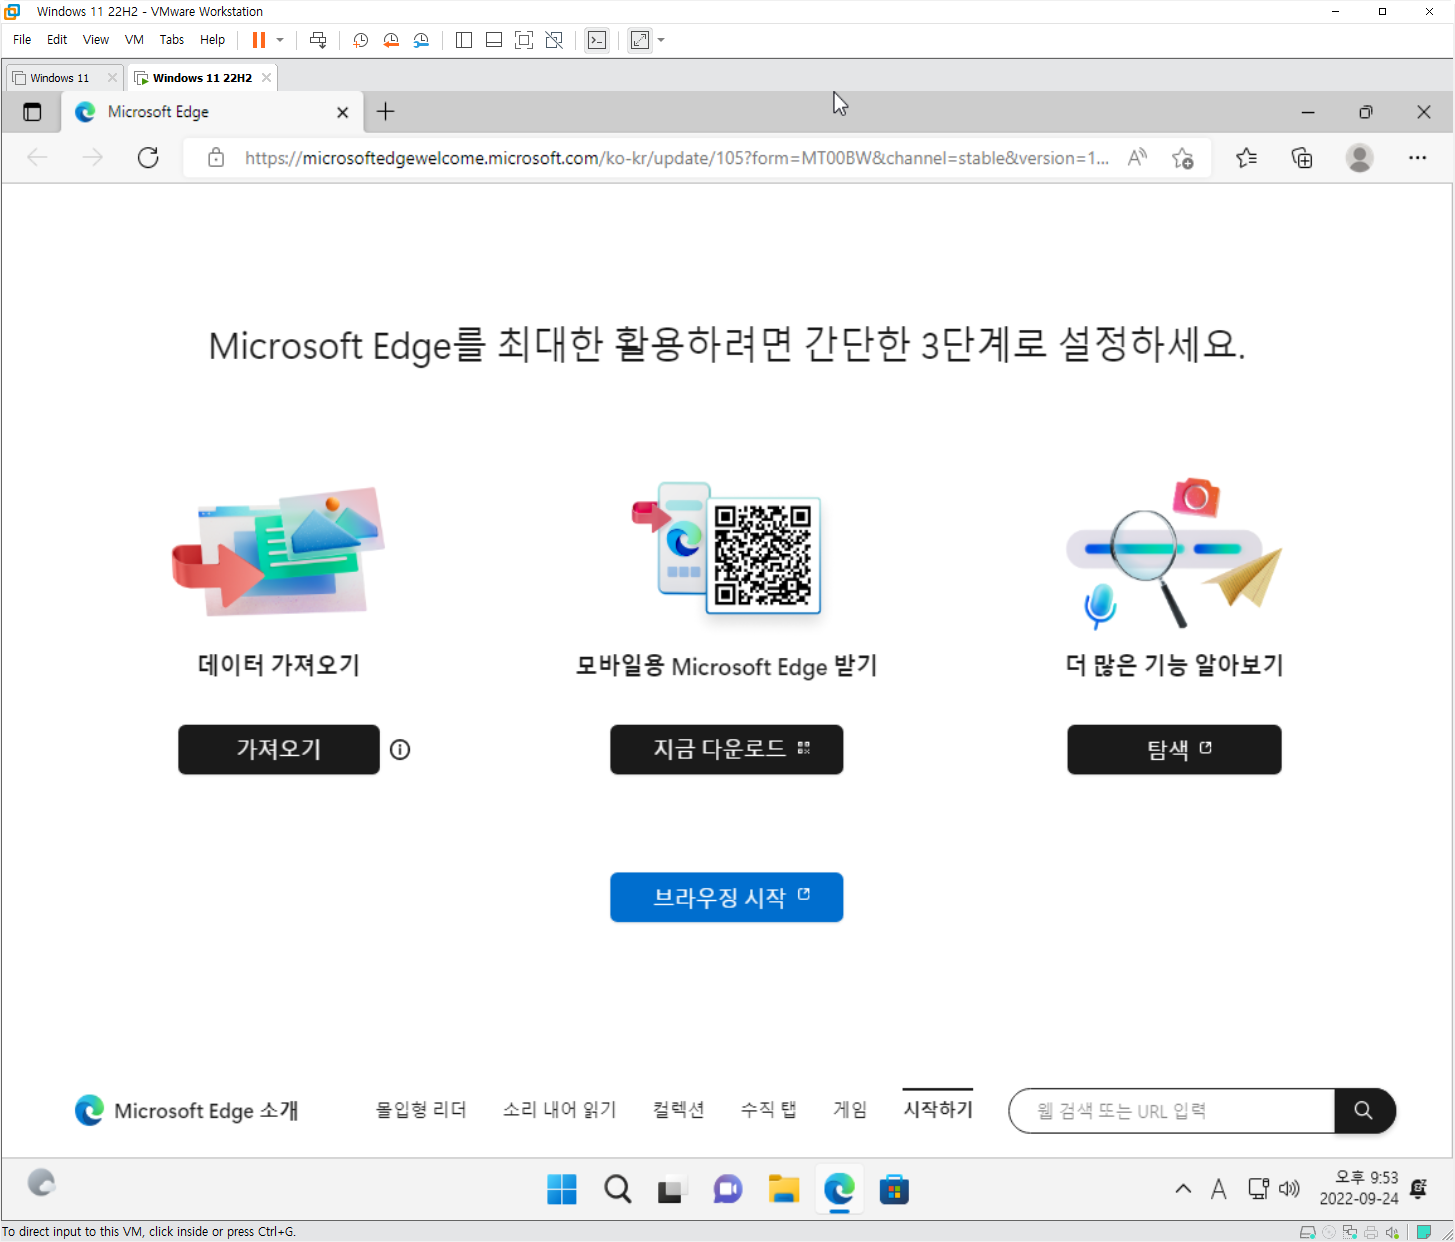Open the snapshot manager icon
Viewport: 1455px width, 1242px height.
[421, 40]
